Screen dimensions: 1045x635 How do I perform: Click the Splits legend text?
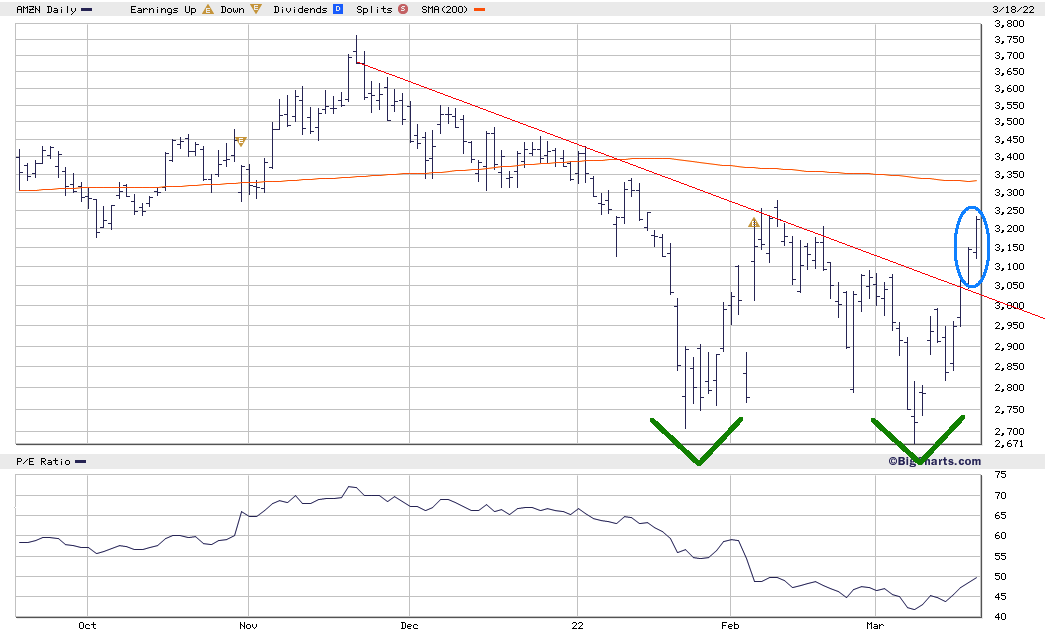click(375, 9)
